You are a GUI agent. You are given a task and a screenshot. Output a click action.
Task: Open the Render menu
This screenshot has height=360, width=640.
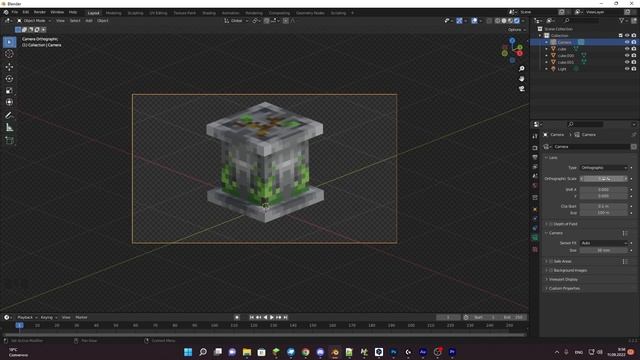point(40,12)
